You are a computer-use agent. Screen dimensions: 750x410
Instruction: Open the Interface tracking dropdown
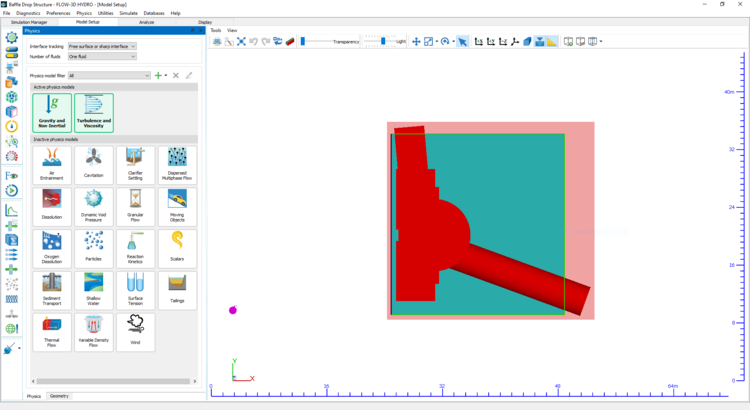point(102,46)
